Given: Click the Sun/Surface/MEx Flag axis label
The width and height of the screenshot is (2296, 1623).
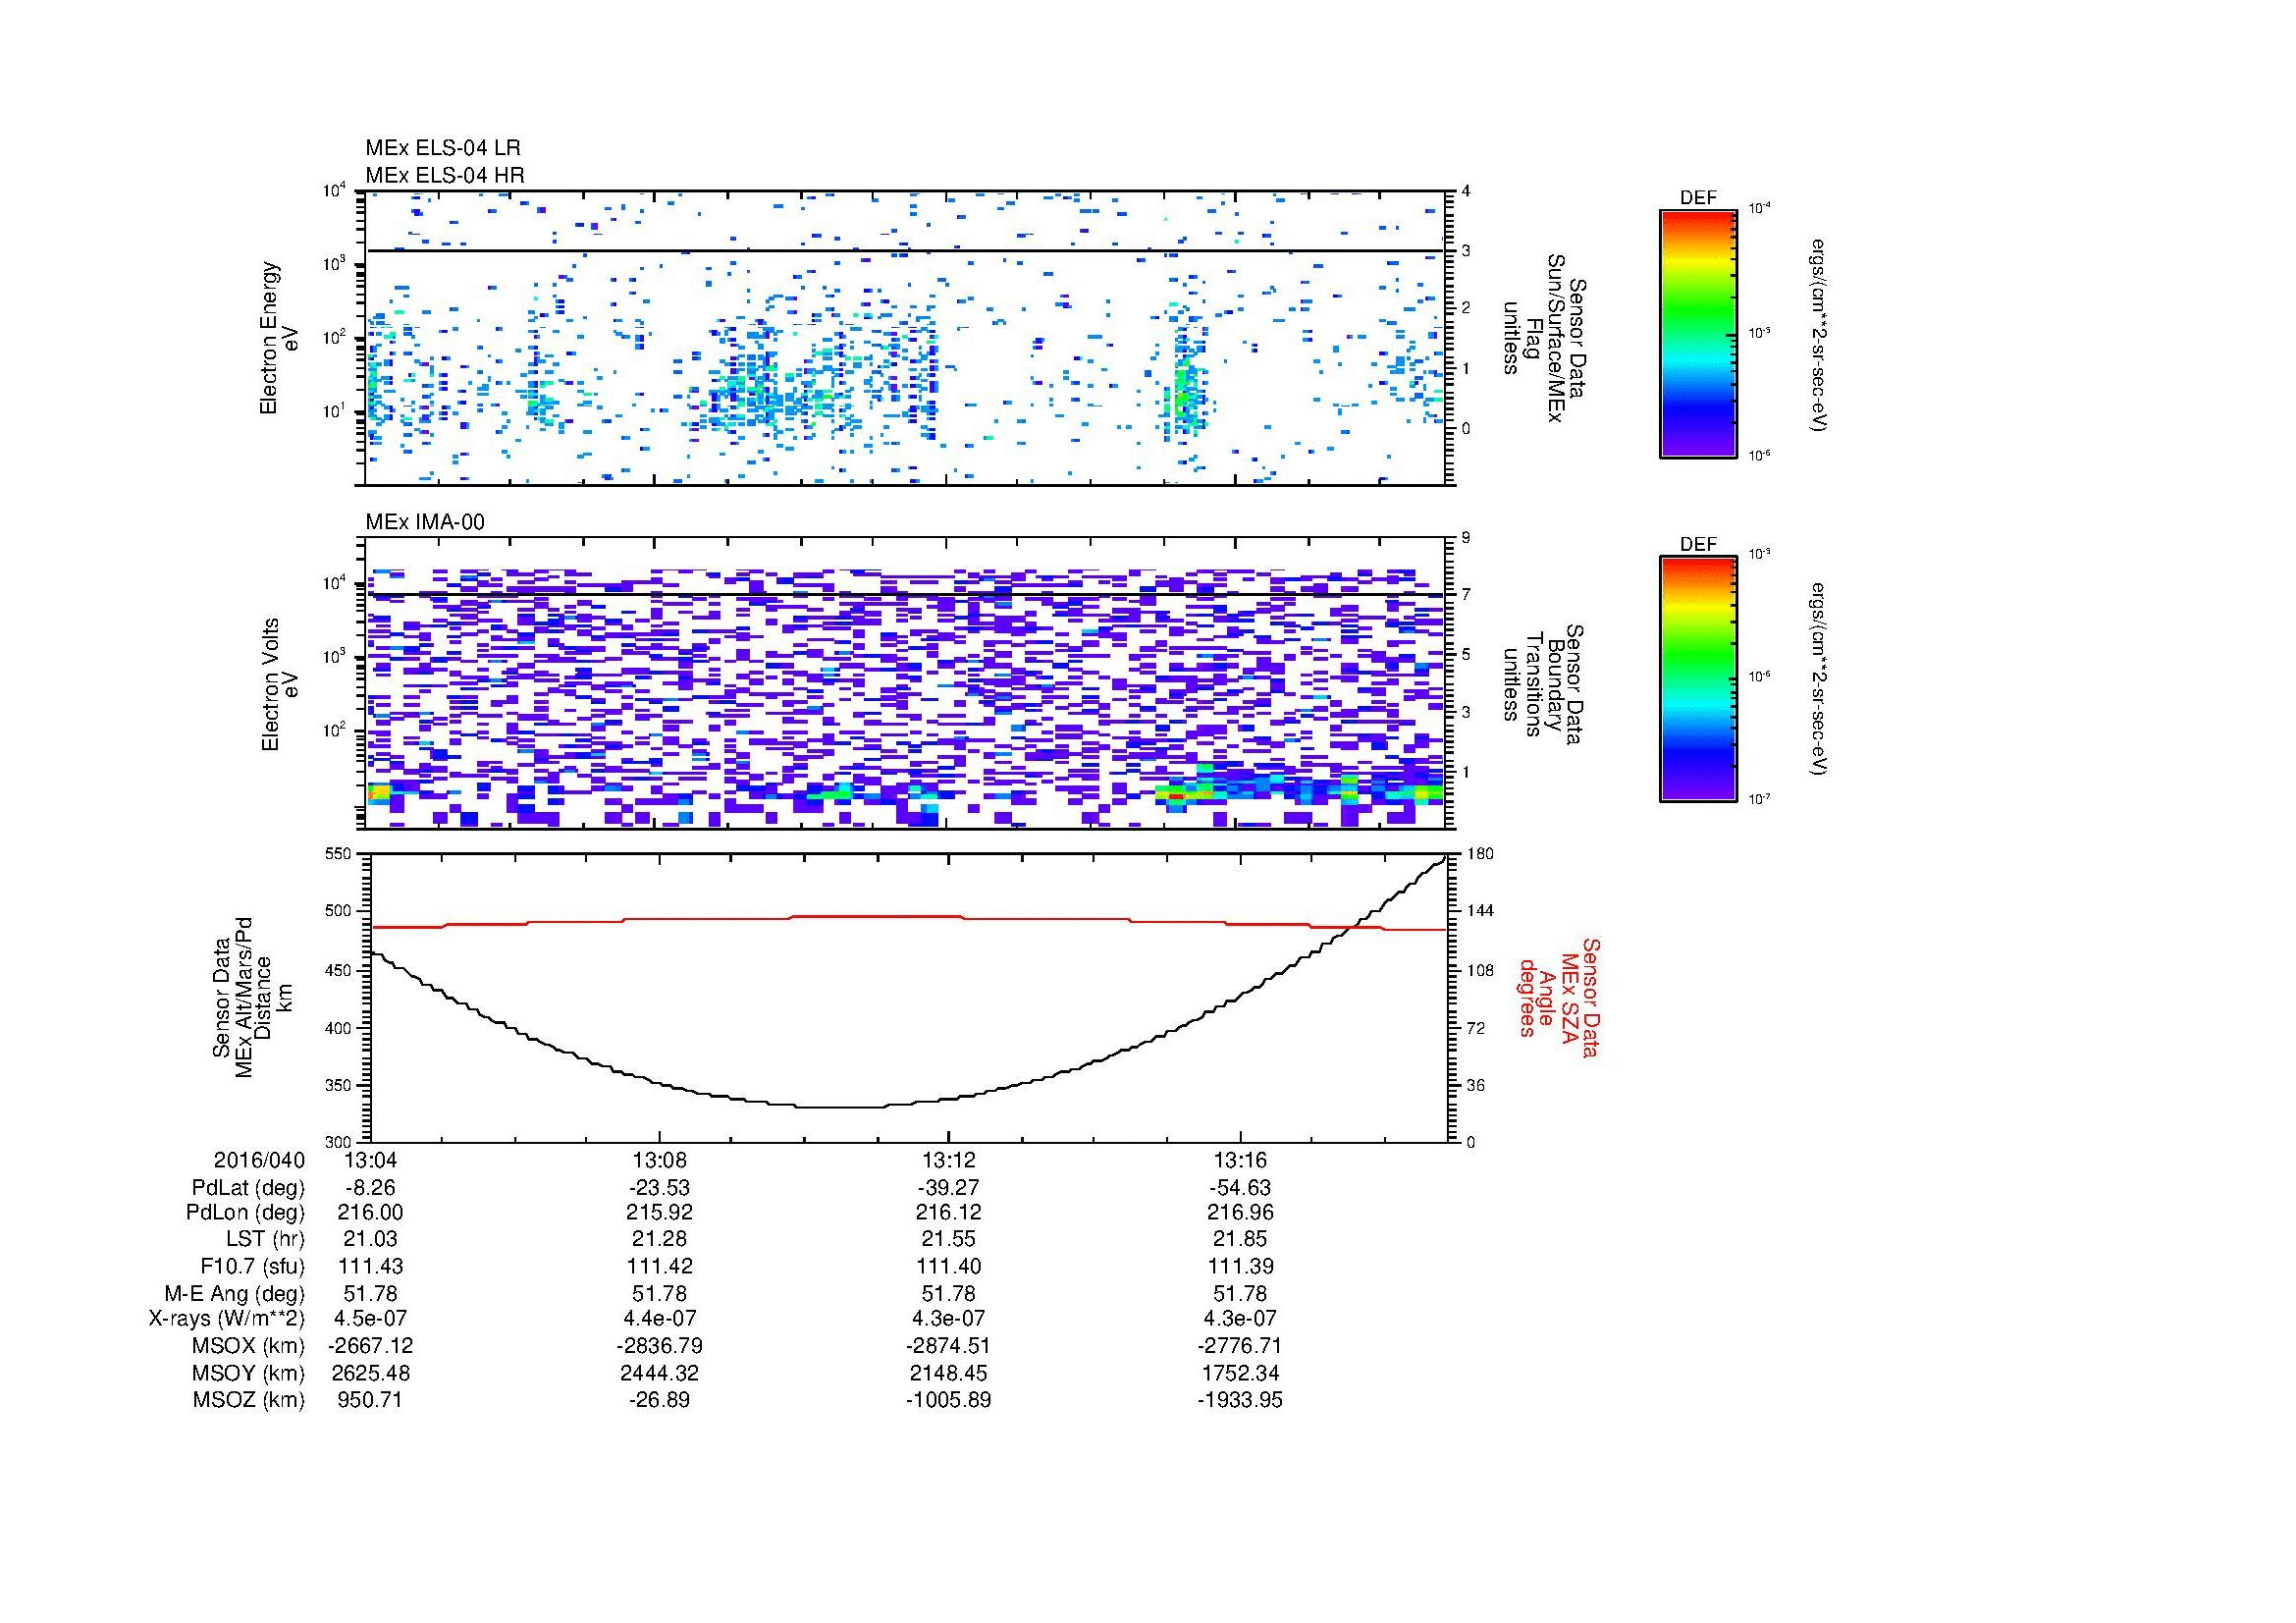Looking at the screenshot, I should (x=1544, y=338).
